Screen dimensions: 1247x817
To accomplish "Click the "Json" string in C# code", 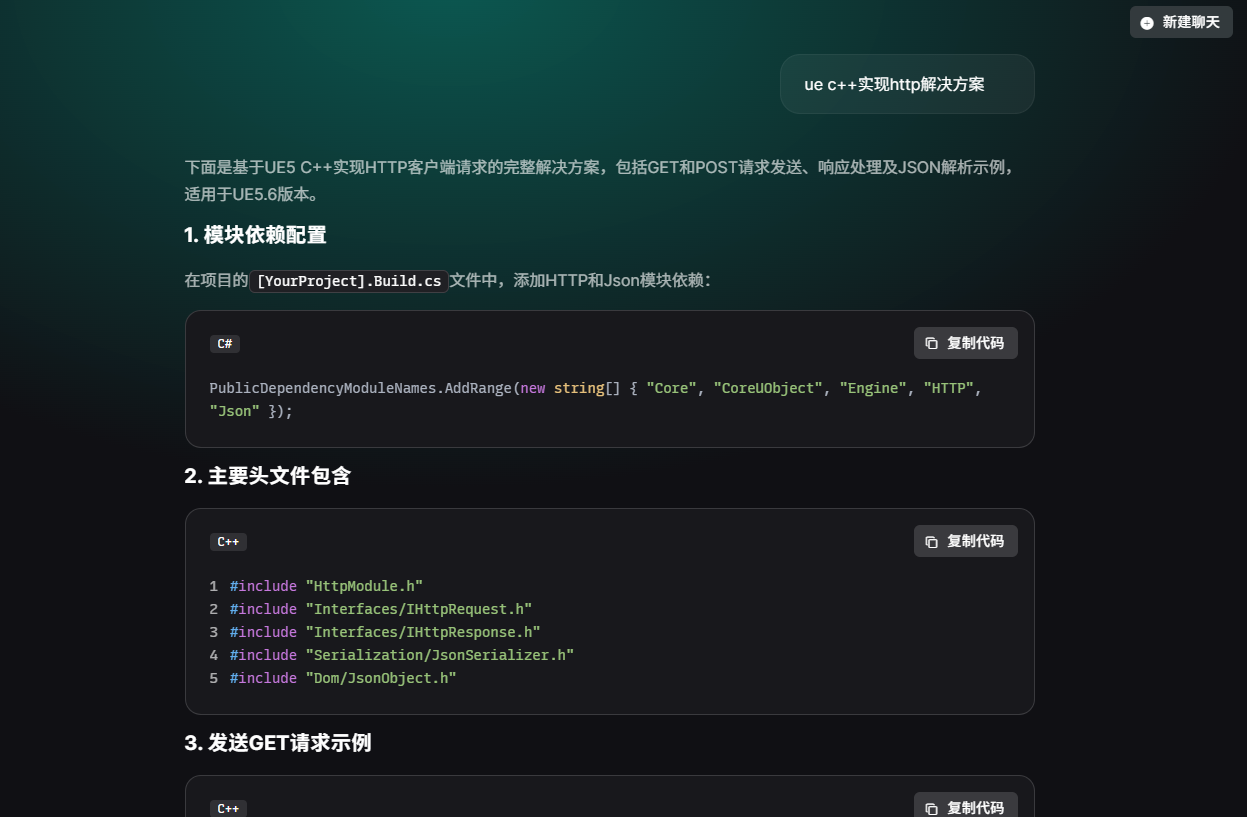I will coord(235,411).
